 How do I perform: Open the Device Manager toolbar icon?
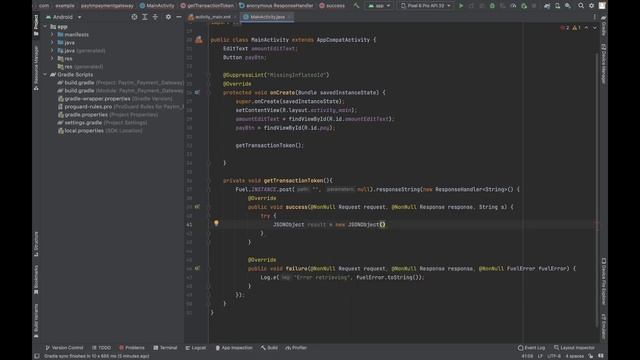pos(557,6)
